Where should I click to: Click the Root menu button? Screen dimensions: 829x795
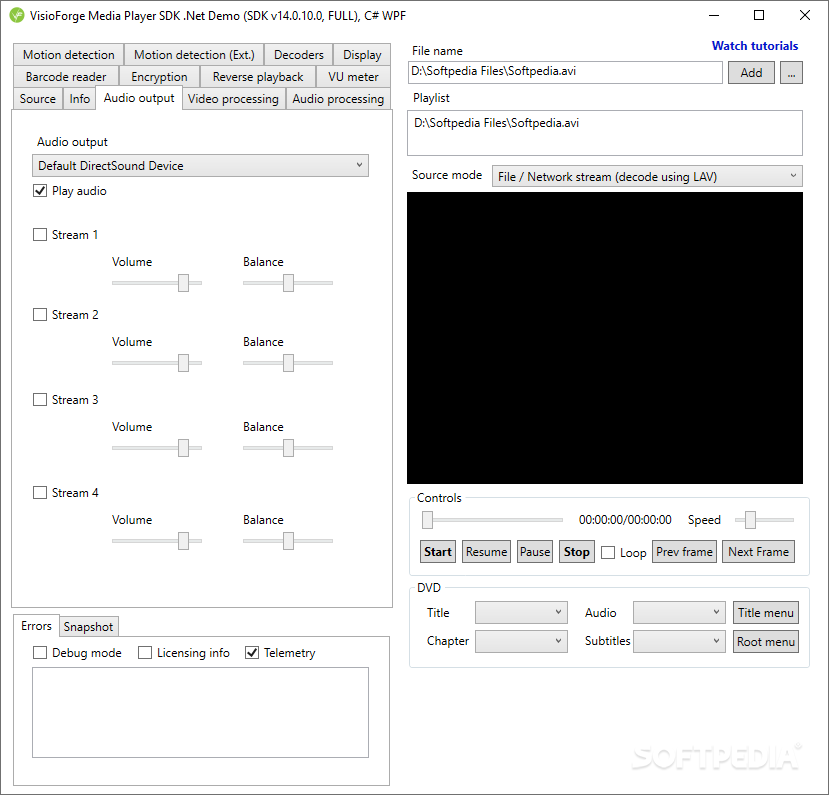coord(766,642)
